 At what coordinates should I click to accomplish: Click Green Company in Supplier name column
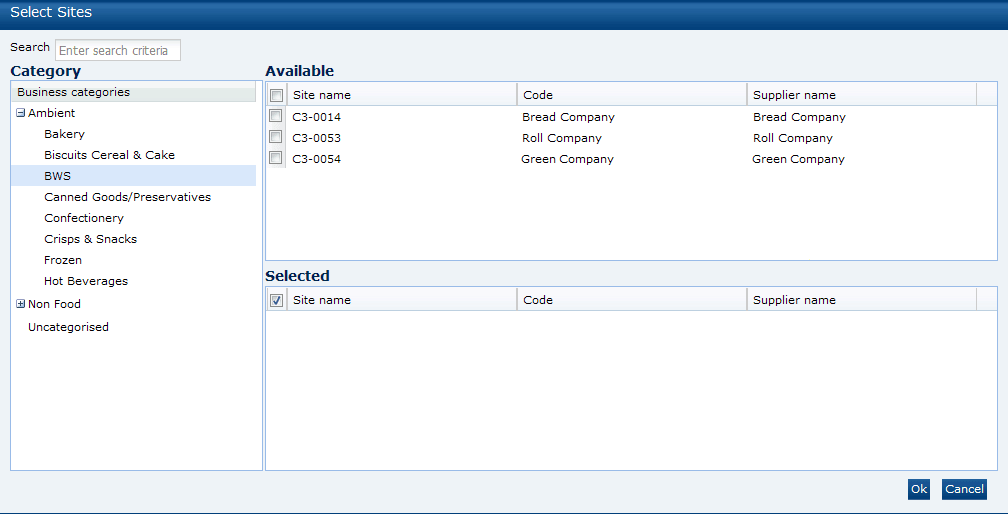click(x=798, y=159)
